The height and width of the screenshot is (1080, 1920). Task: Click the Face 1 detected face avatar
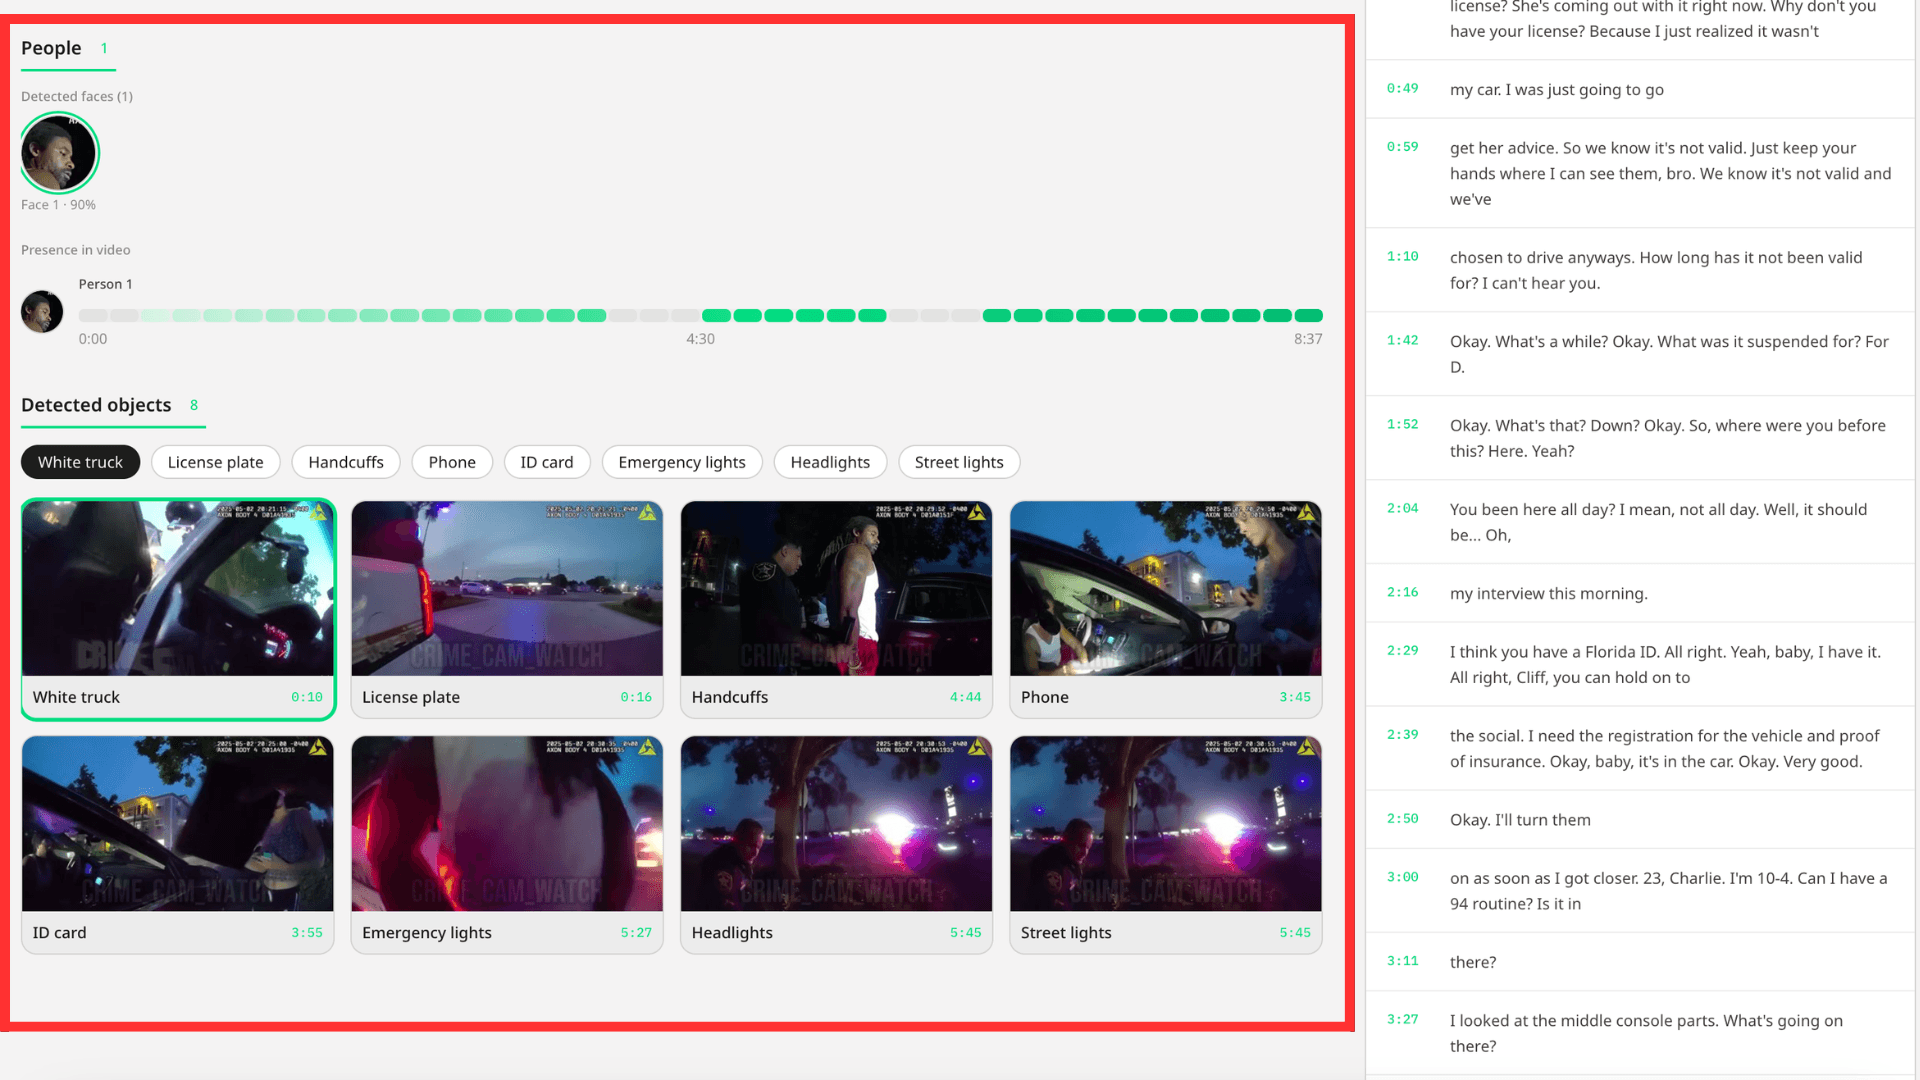tap(59, 153)
